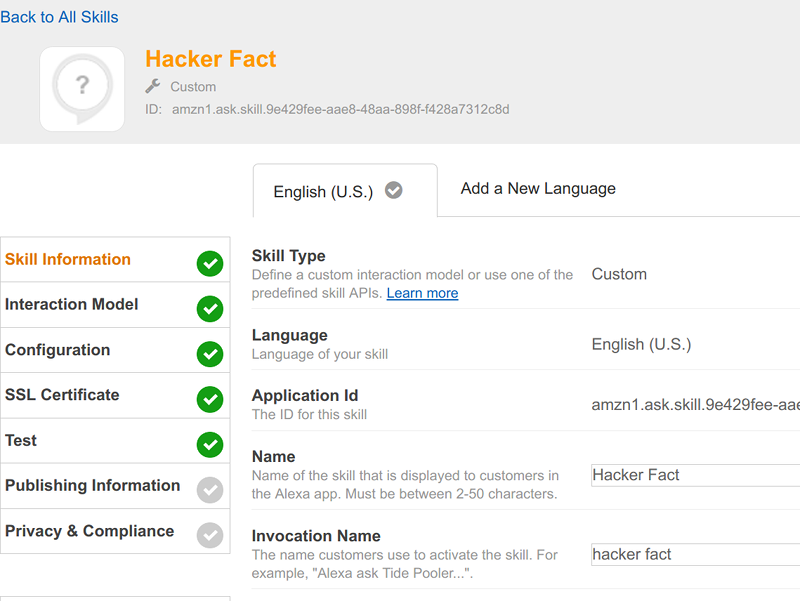Click green checkmark next to Interaction Model
The width and height of the screenshot is (800, 601).
pyautogui.click(x=210, y=309)
